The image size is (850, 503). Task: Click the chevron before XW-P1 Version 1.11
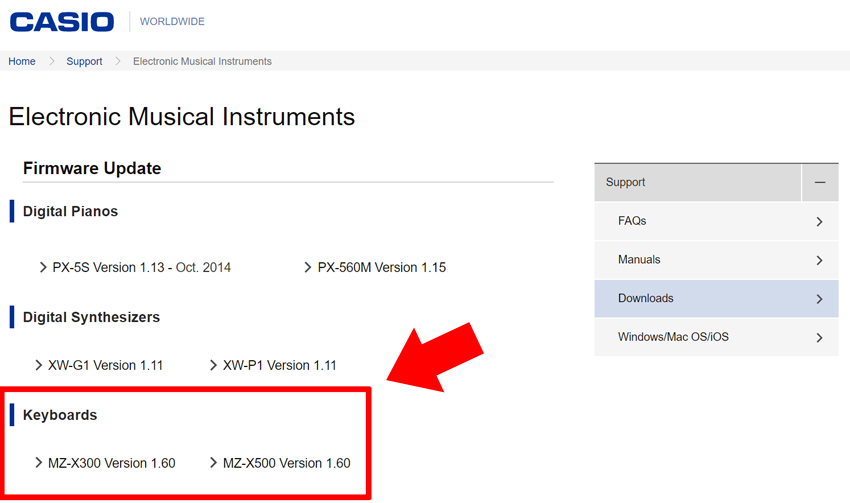coord(213,365)
